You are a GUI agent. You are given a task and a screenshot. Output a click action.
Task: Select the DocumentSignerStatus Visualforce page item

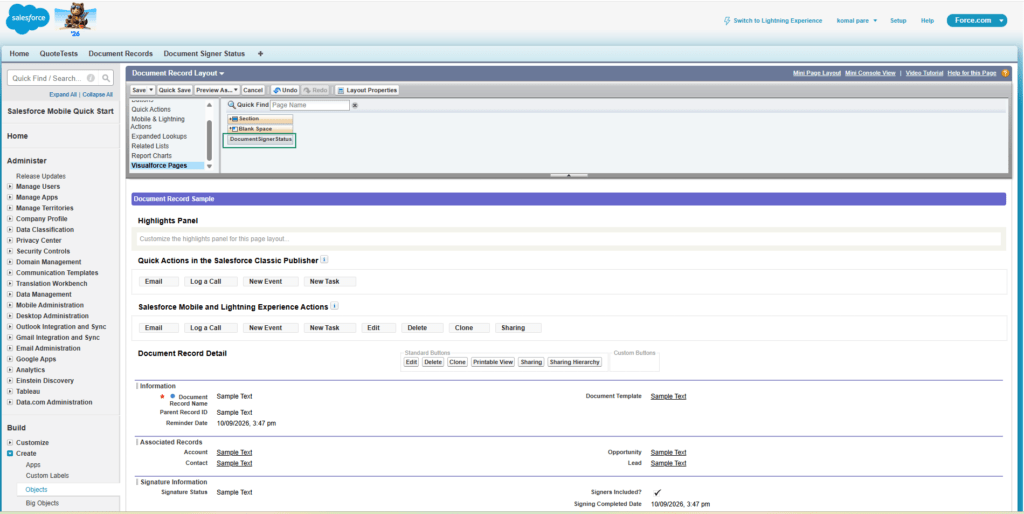click(x=260, y=140)
